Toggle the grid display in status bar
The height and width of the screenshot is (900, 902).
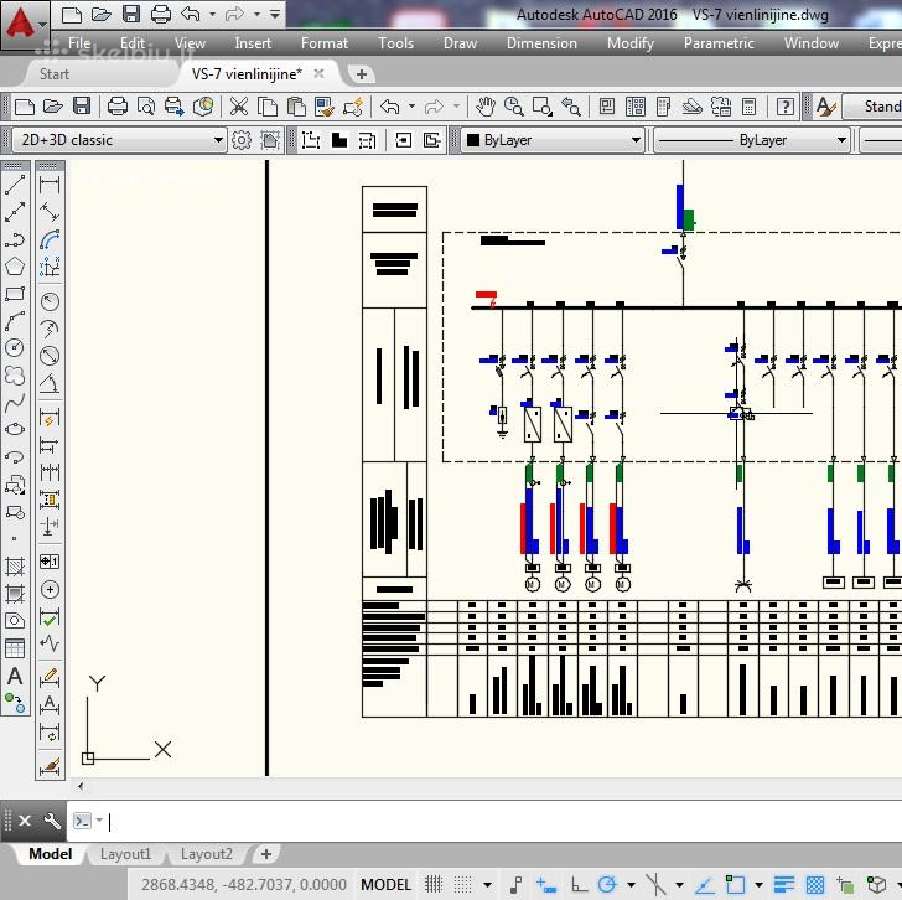click(433, 884)
